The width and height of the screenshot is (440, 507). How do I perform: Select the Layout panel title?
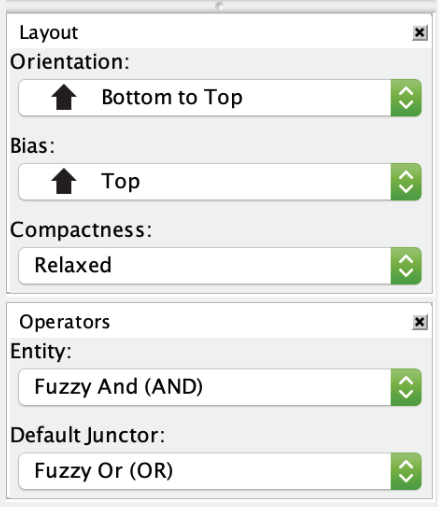point(49,33)
